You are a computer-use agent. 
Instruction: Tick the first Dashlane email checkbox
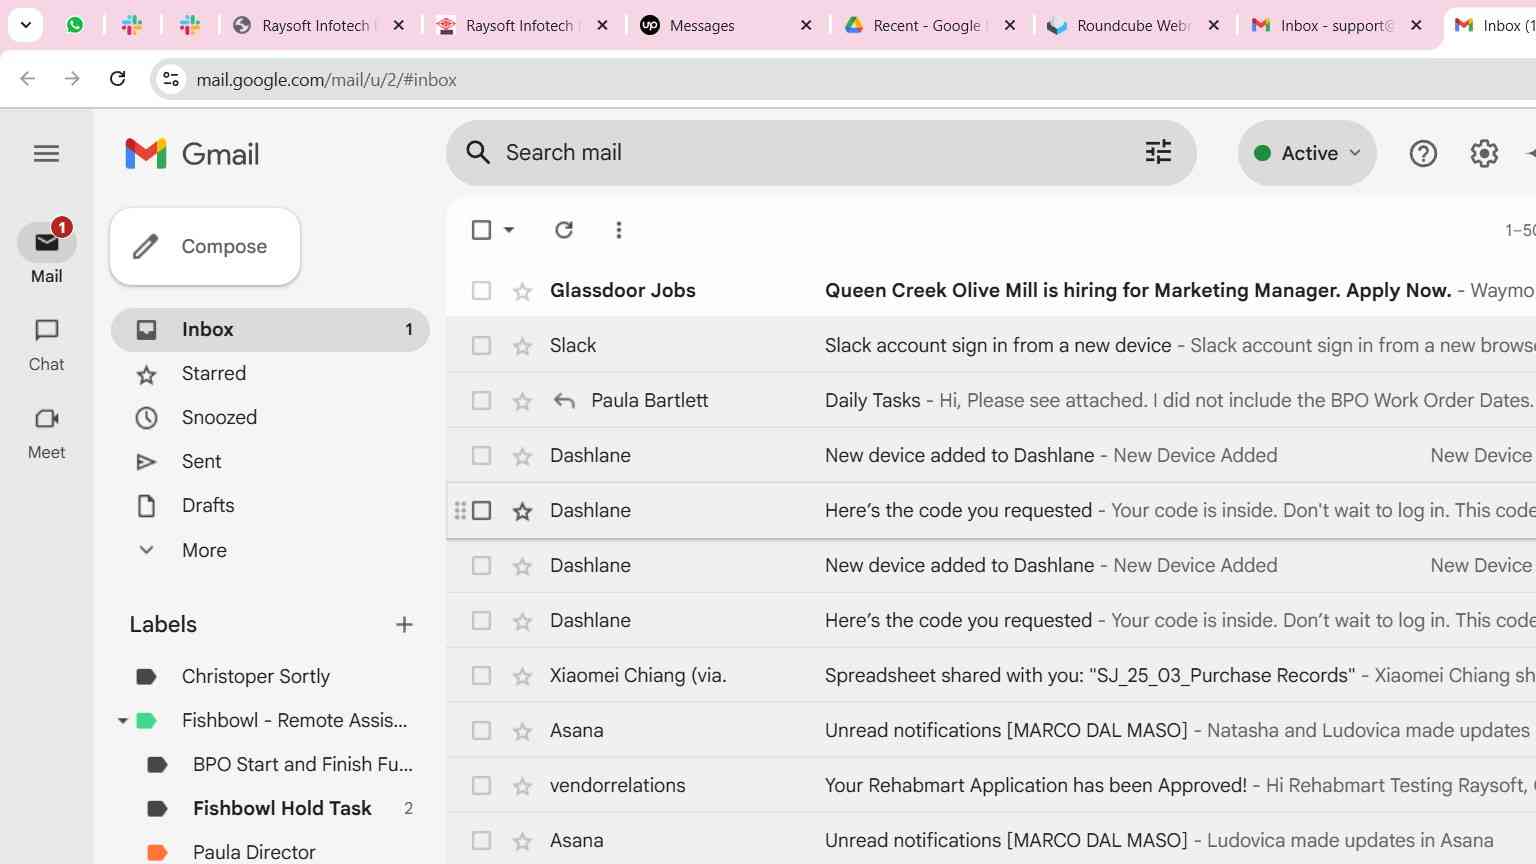click(481, 455)
